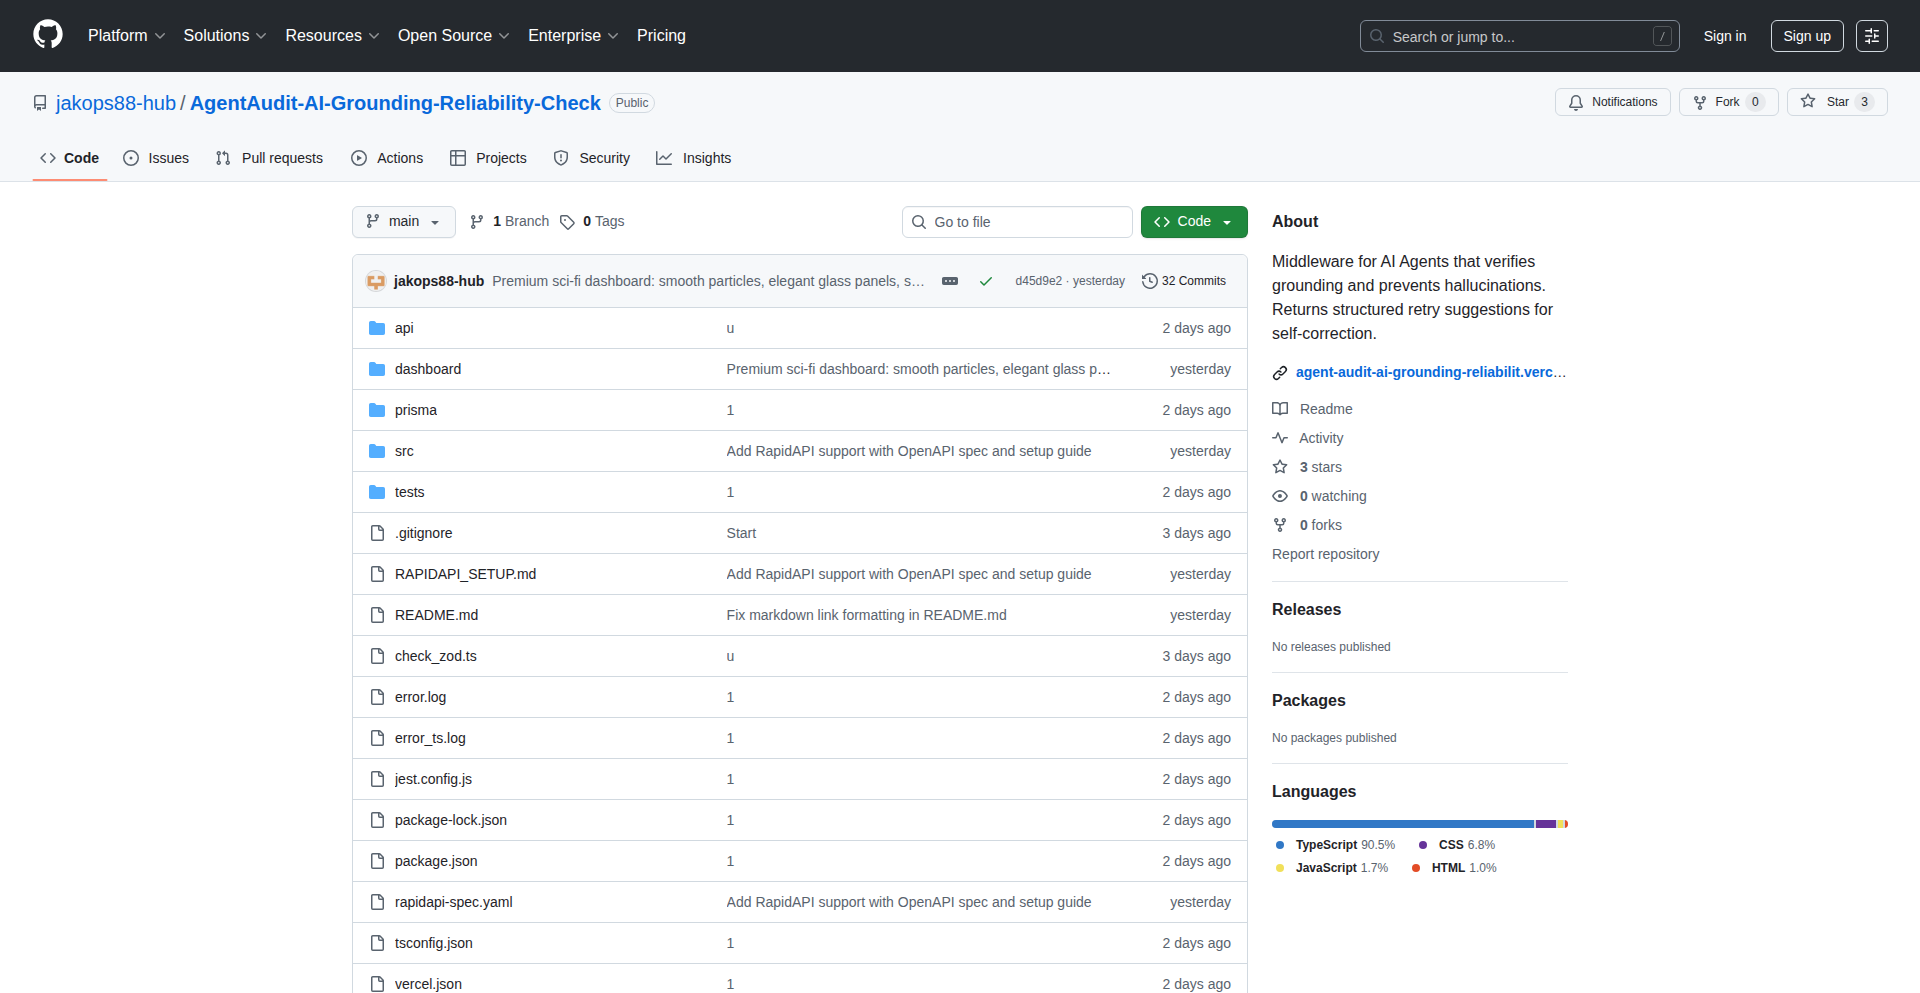Open the agent-audit Vercel link
Image resolution: width=1920 pixels, height=993 pixels.
1430,372
